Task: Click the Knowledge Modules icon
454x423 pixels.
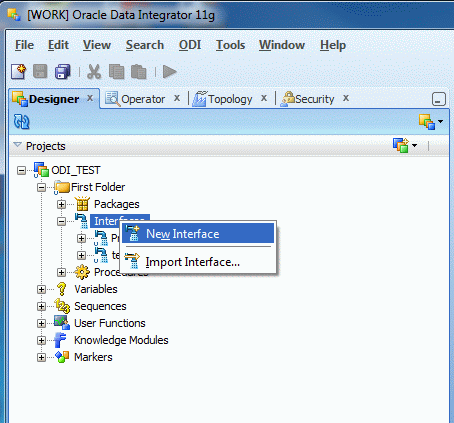Action: coord(61,340)
